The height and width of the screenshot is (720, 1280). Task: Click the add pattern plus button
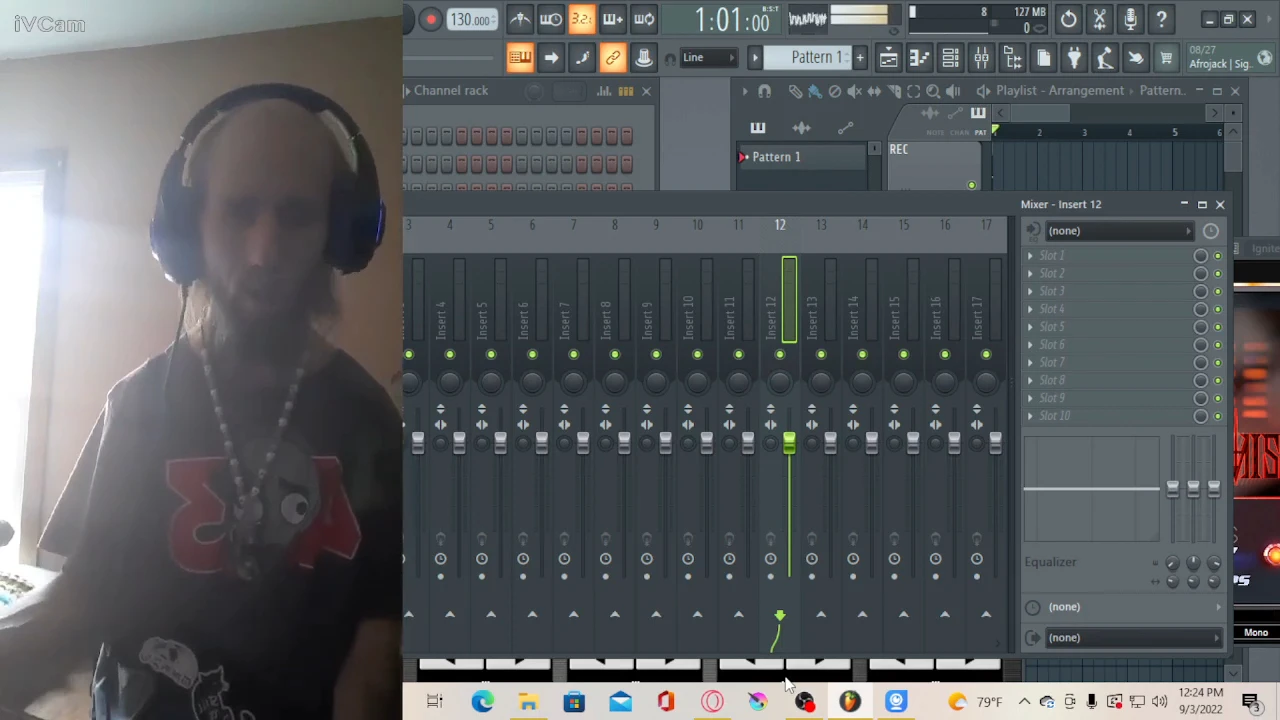pos(859,58)
